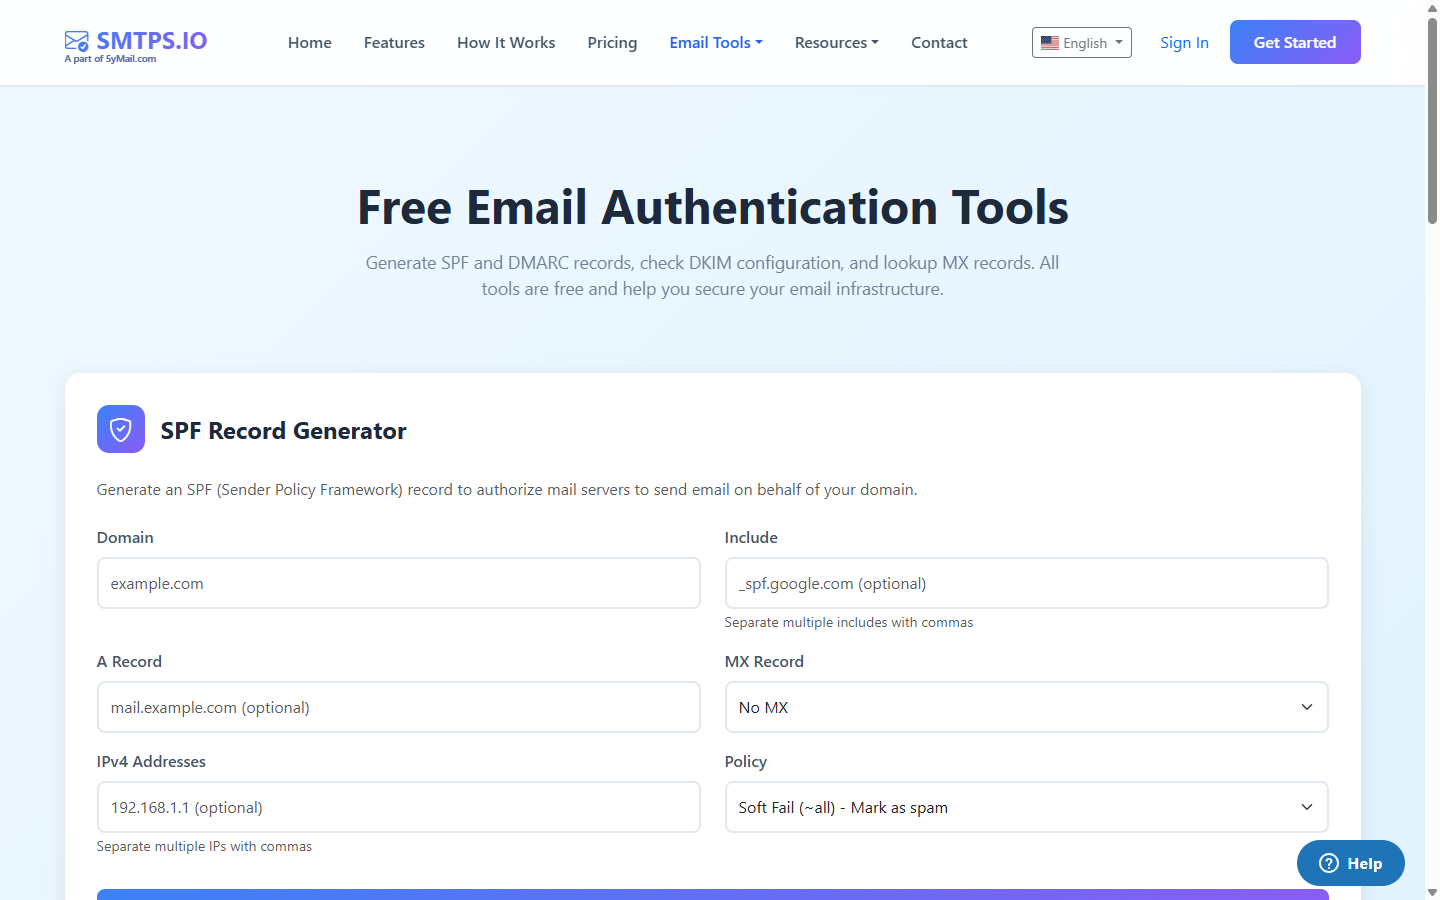Click 'Separate multiple IPs with commas' hint
Viewport: 1440px width, 900px height.
coord(204,846)
